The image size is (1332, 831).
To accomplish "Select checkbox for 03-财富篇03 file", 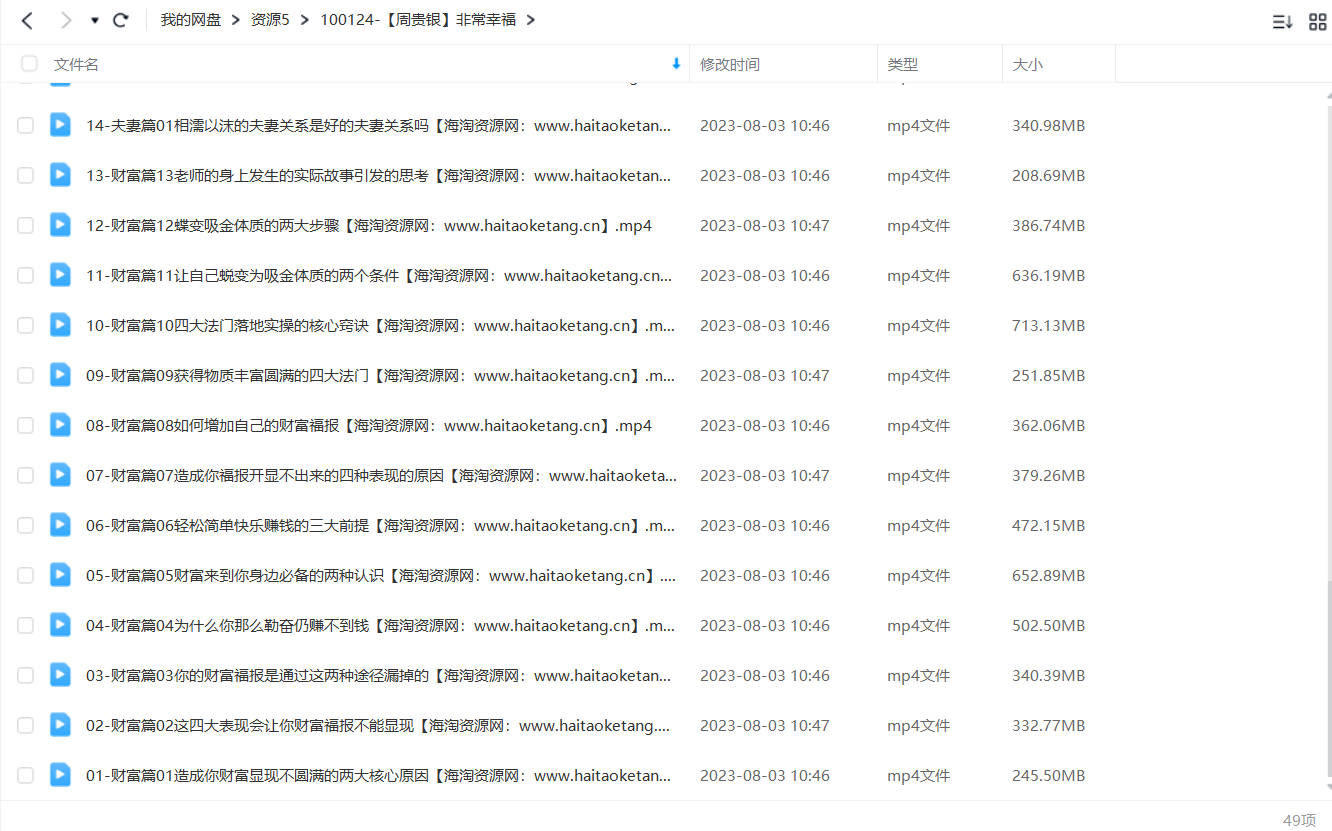I will [25, 675].
